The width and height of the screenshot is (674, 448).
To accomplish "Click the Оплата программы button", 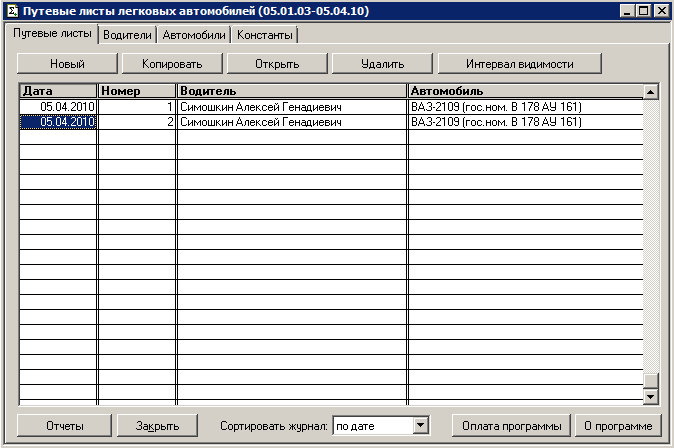I will pyautogui.click(x=511, y=426).
